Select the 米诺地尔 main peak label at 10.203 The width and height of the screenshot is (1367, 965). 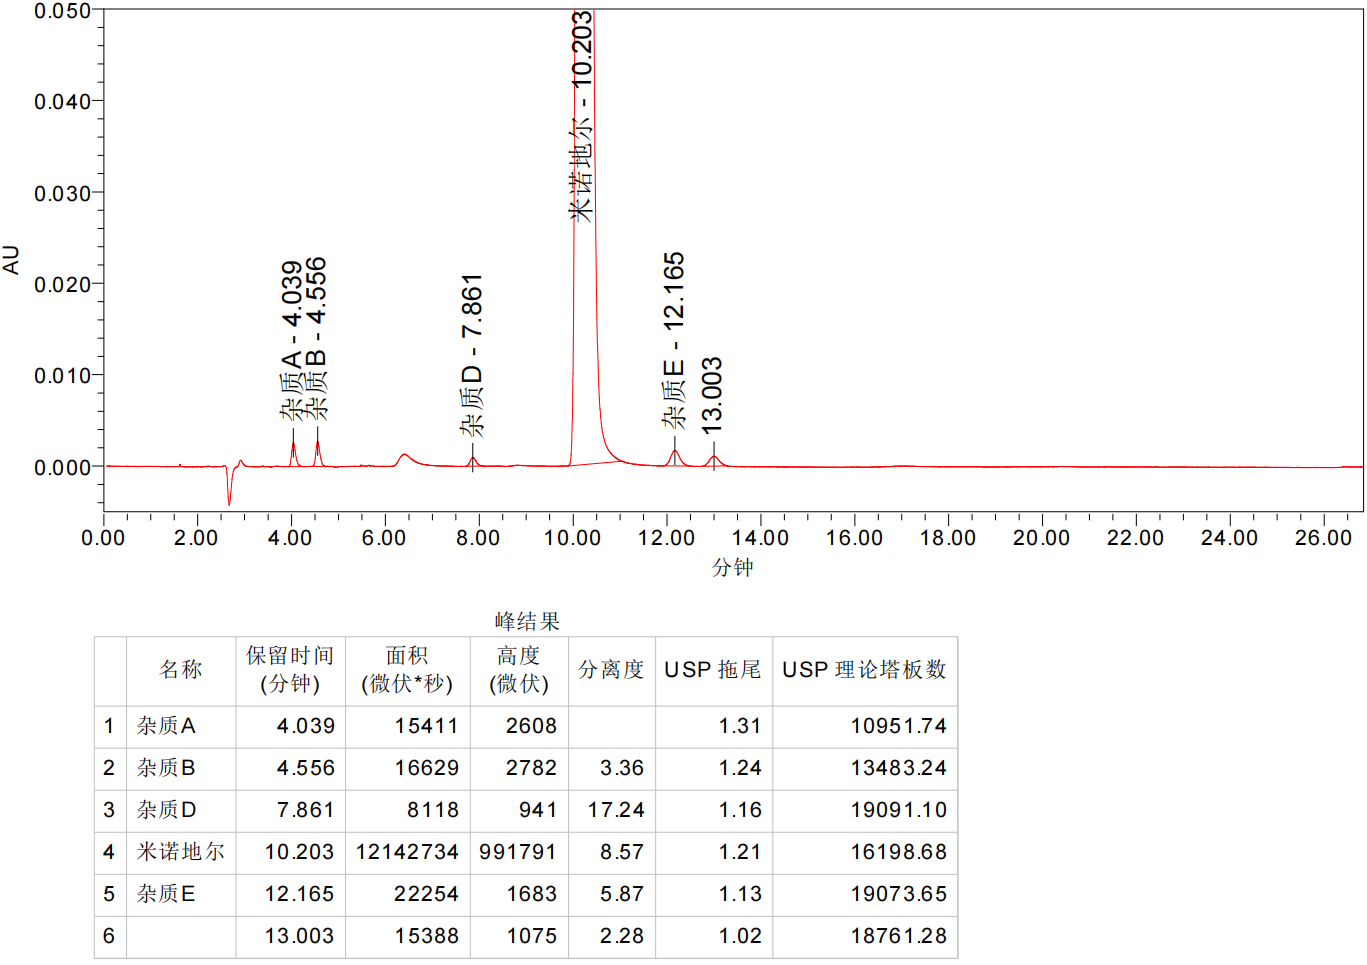click(581, 115)
